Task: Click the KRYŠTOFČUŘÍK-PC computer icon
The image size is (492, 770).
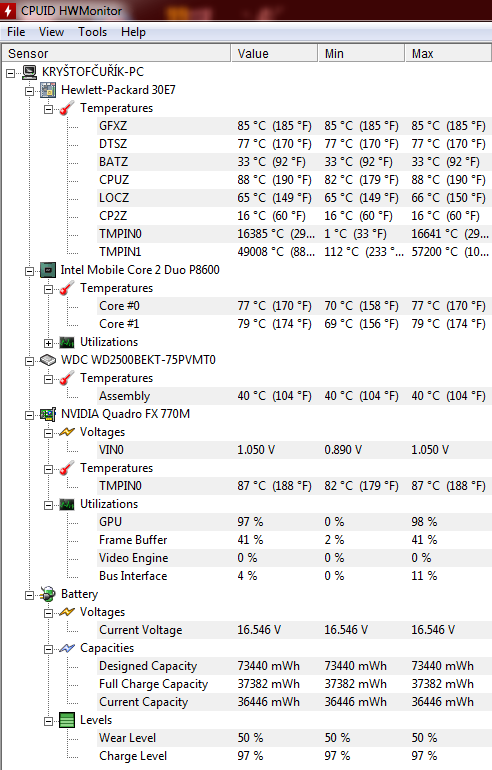Action: [29, 72]
